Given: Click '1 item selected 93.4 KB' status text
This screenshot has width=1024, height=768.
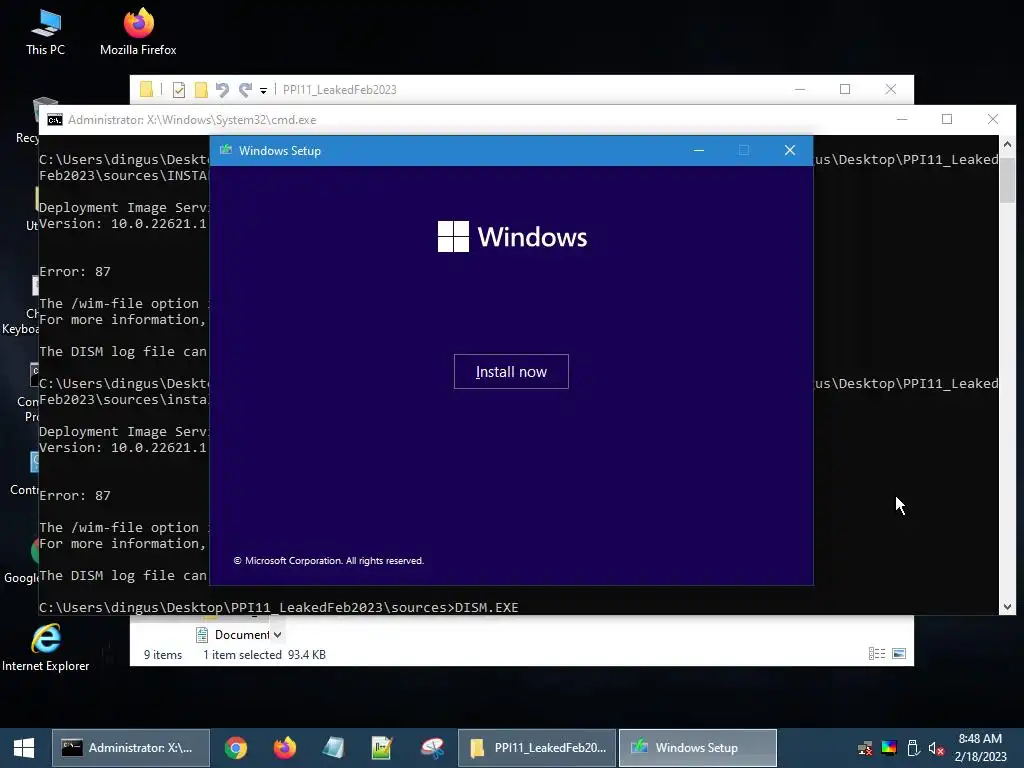Looking at the screenshot, I should 264,654.
